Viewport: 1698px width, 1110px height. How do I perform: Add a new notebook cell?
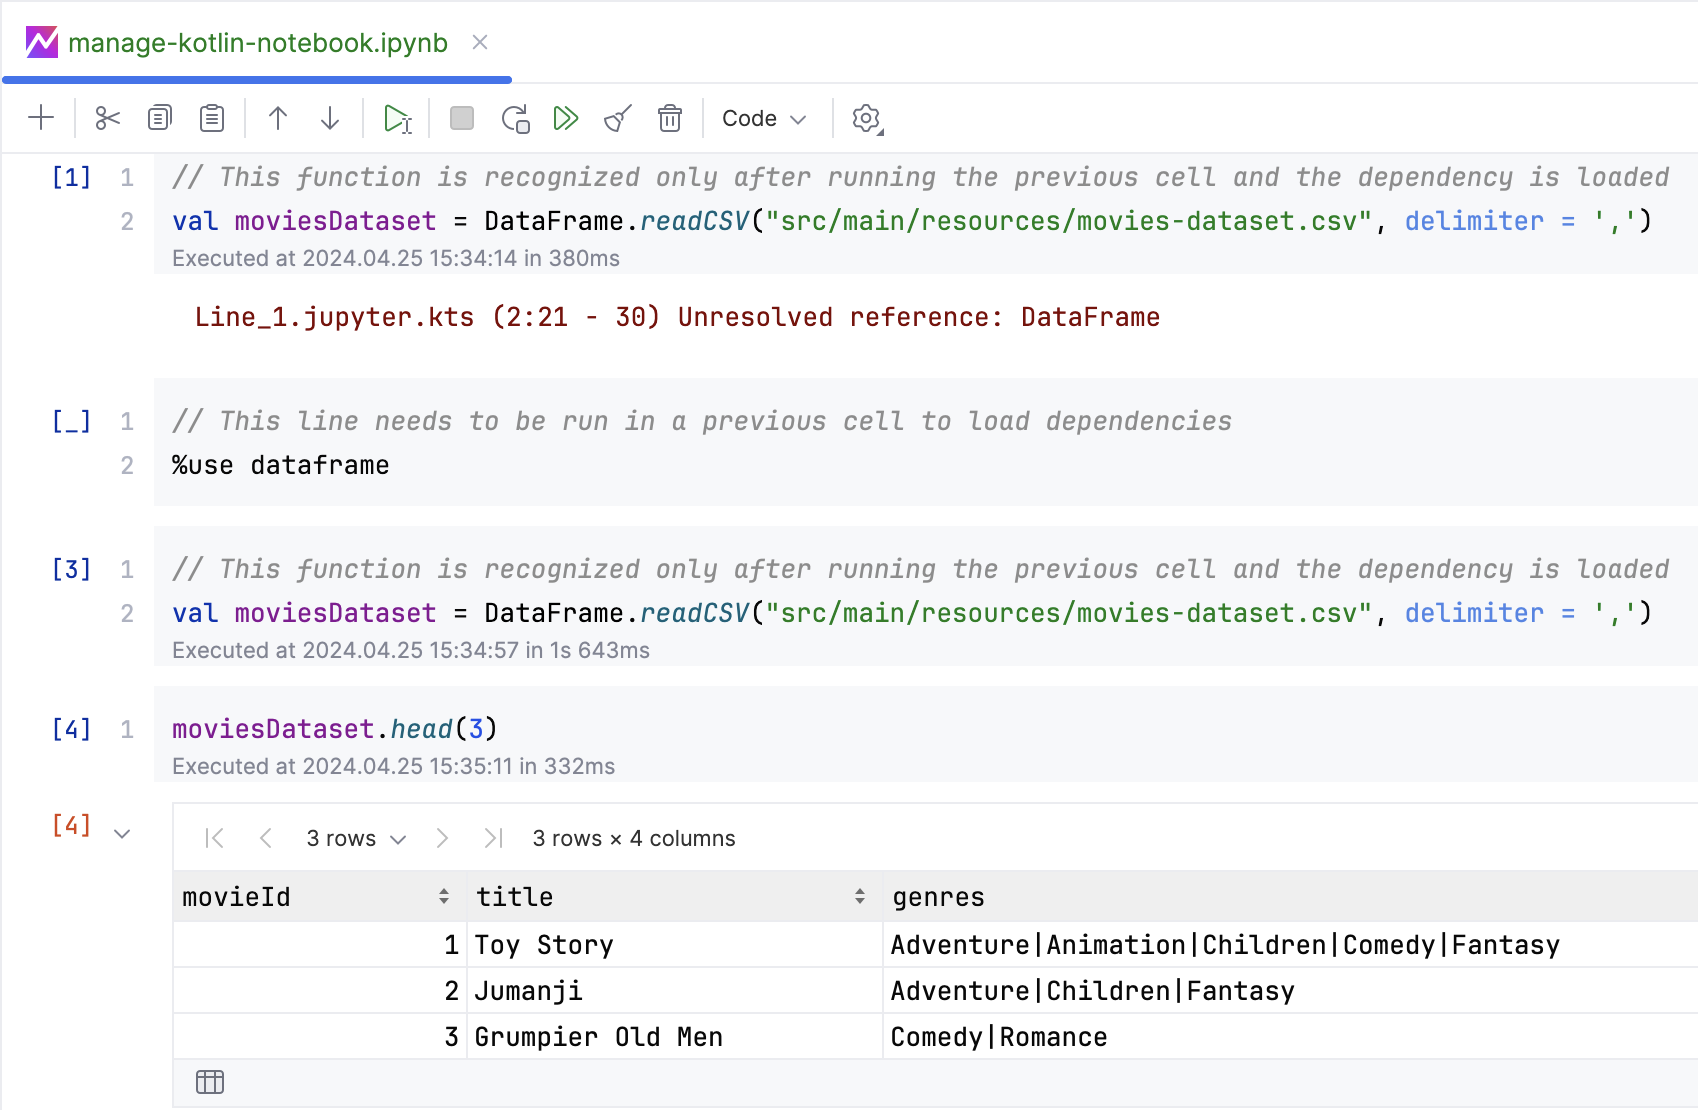(41, 117)
